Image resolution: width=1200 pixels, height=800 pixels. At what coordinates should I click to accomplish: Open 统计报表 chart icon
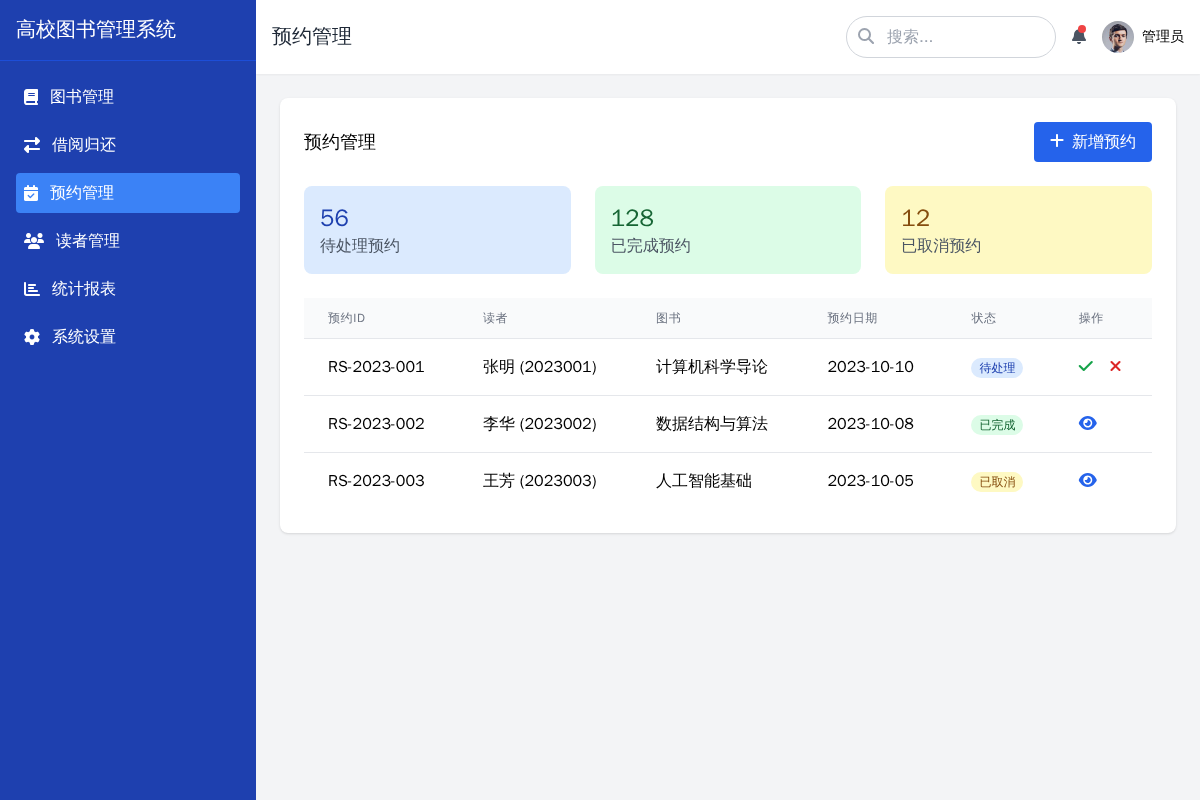29,288
